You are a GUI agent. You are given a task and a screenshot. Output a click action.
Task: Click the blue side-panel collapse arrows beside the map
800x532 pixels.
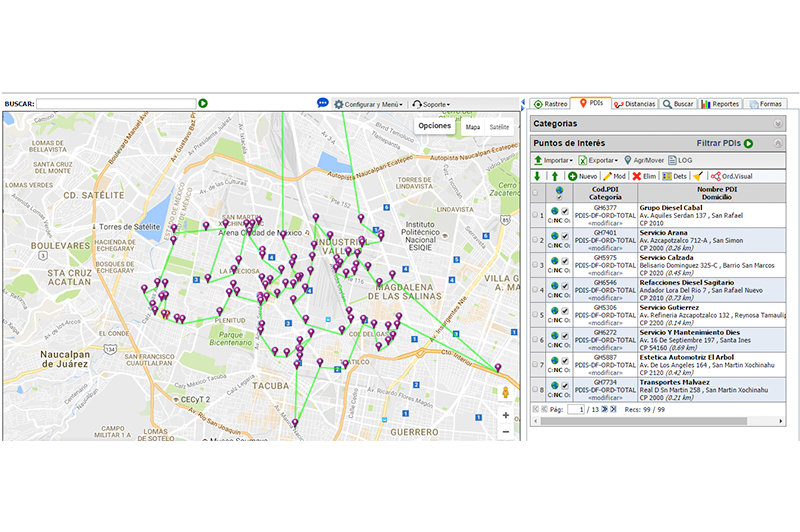[x=522, y=105]
